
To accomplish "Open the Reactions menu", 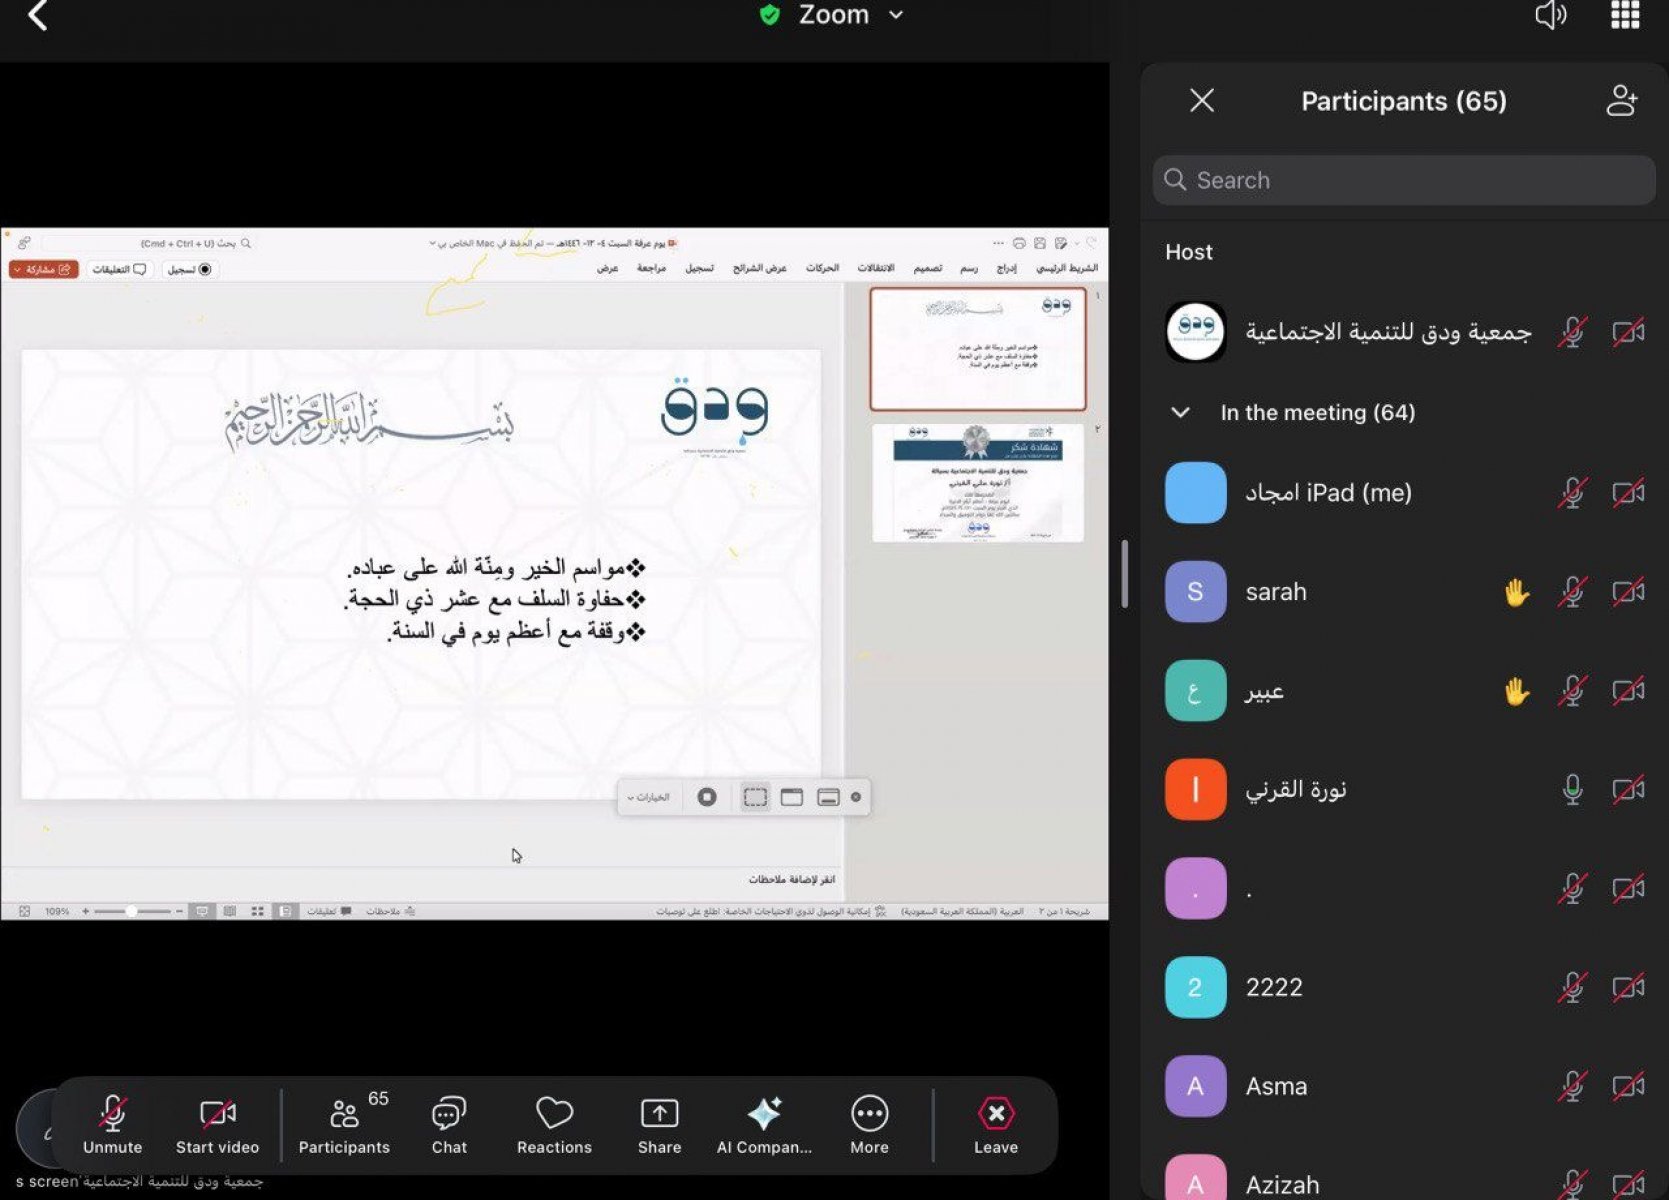I will click(x=554, y=1125).
